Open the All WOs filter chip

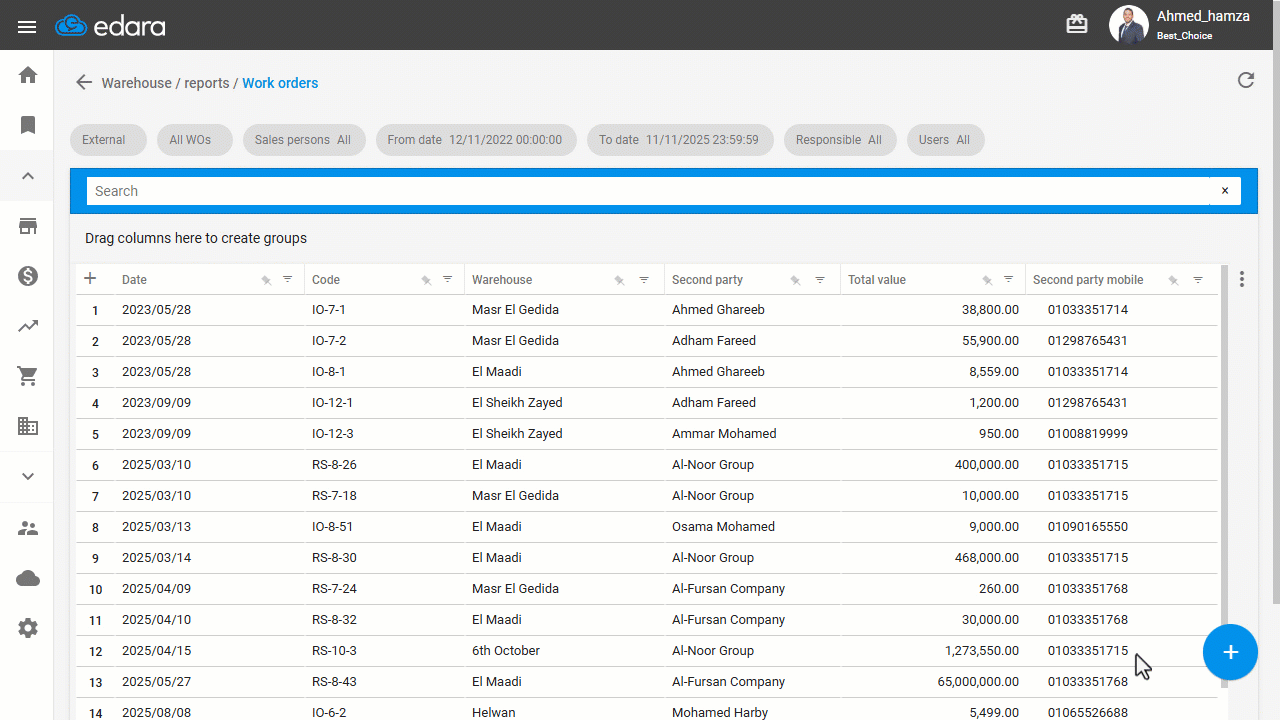195,140
